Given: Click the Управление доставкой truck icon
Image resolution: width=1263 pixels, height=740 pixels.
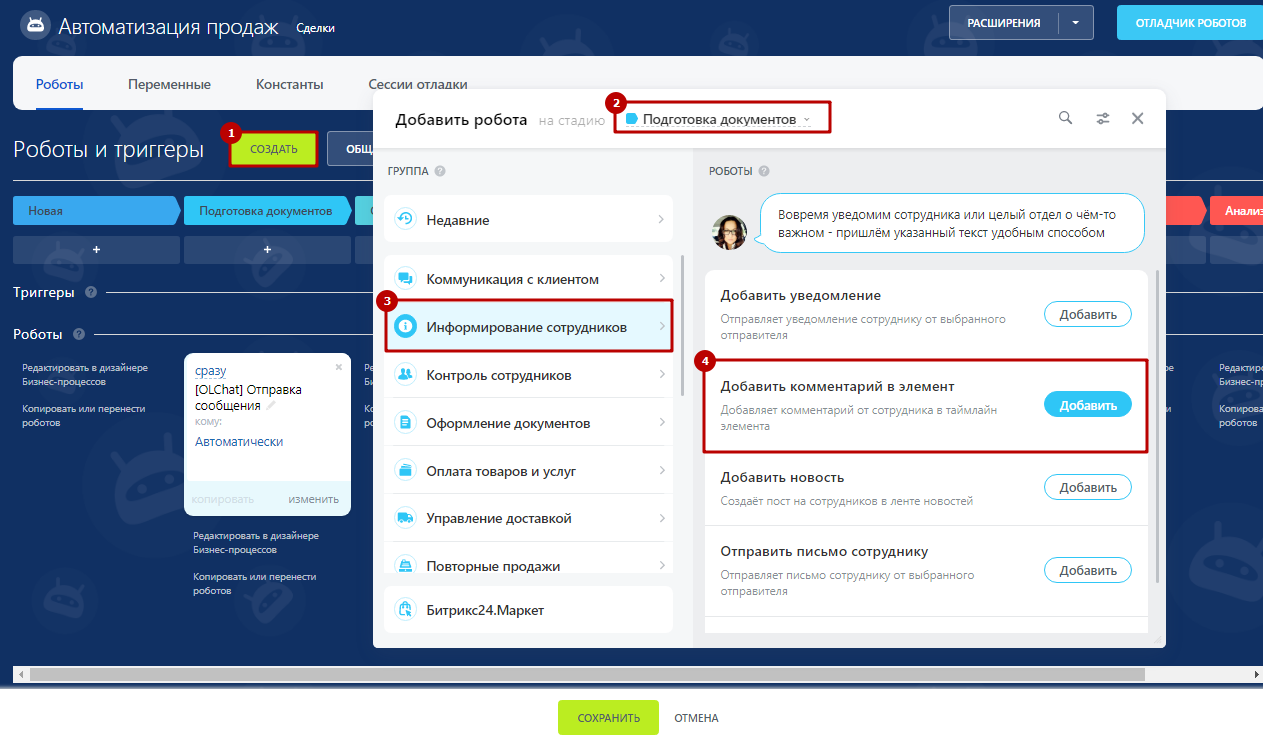Looking at the screenshot, I should click(x=405, y=518).
